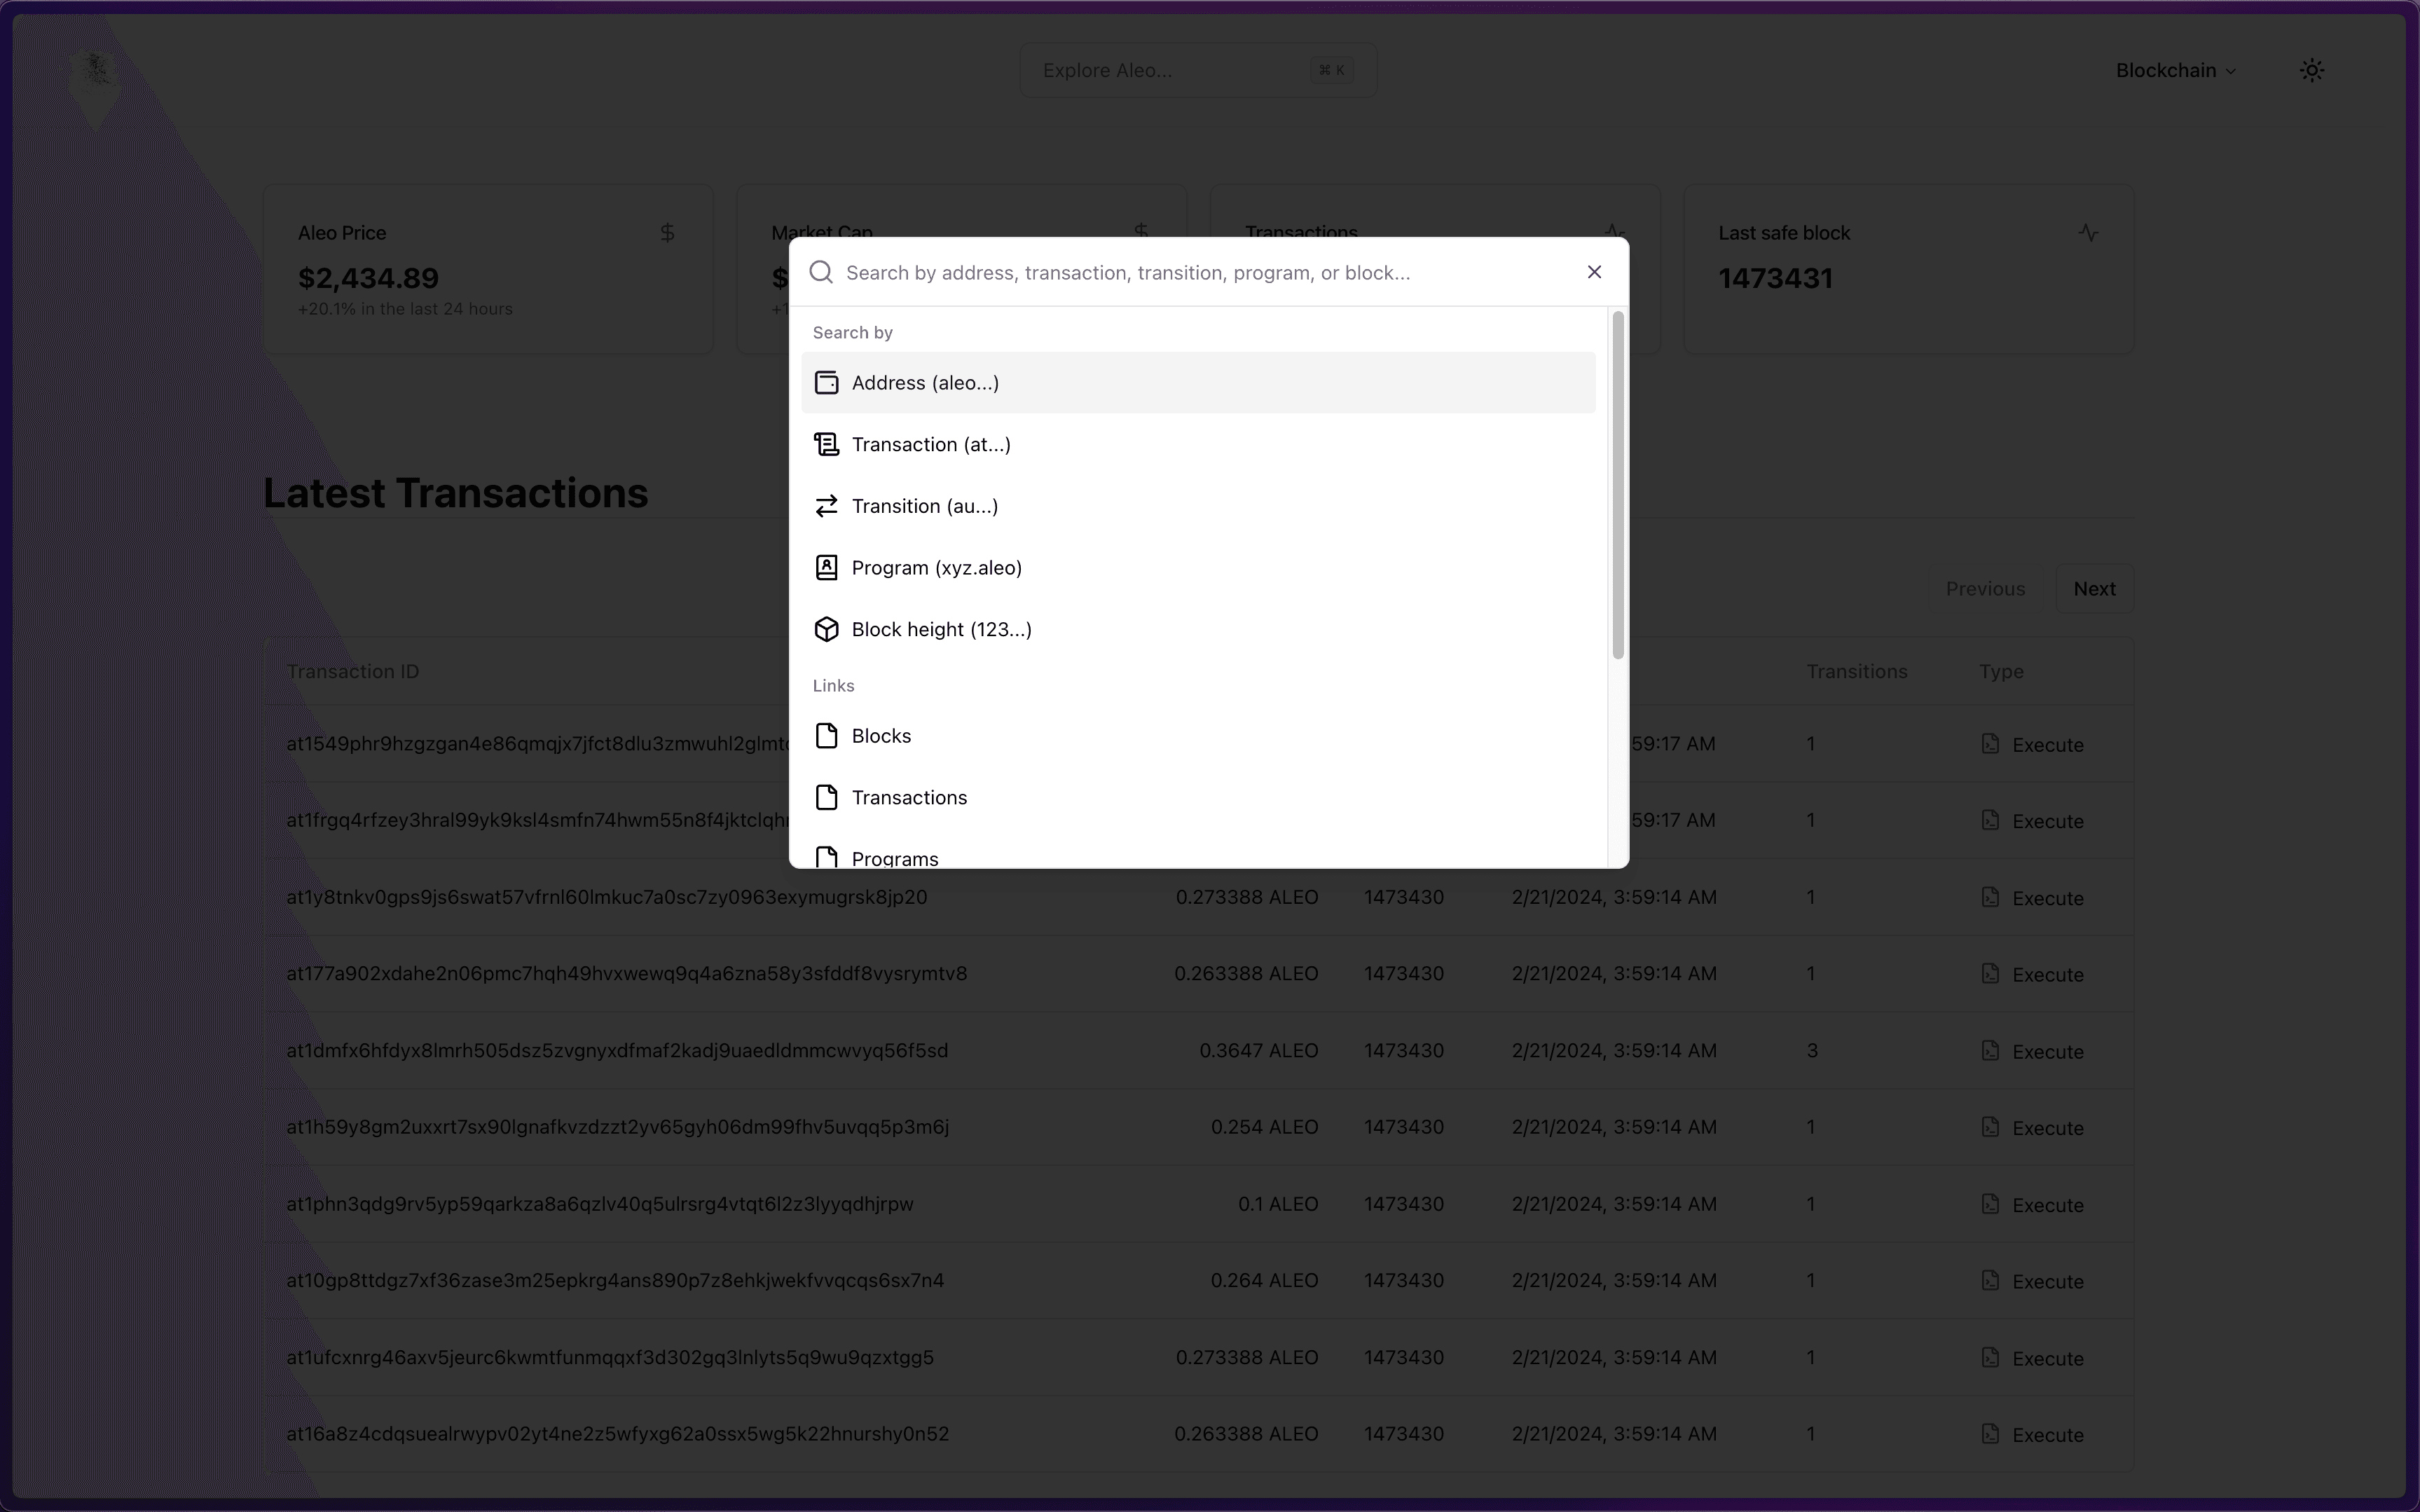Click the wallet icon beside Address
This screenshot has width=2420, height=1512.
point(826,383)
